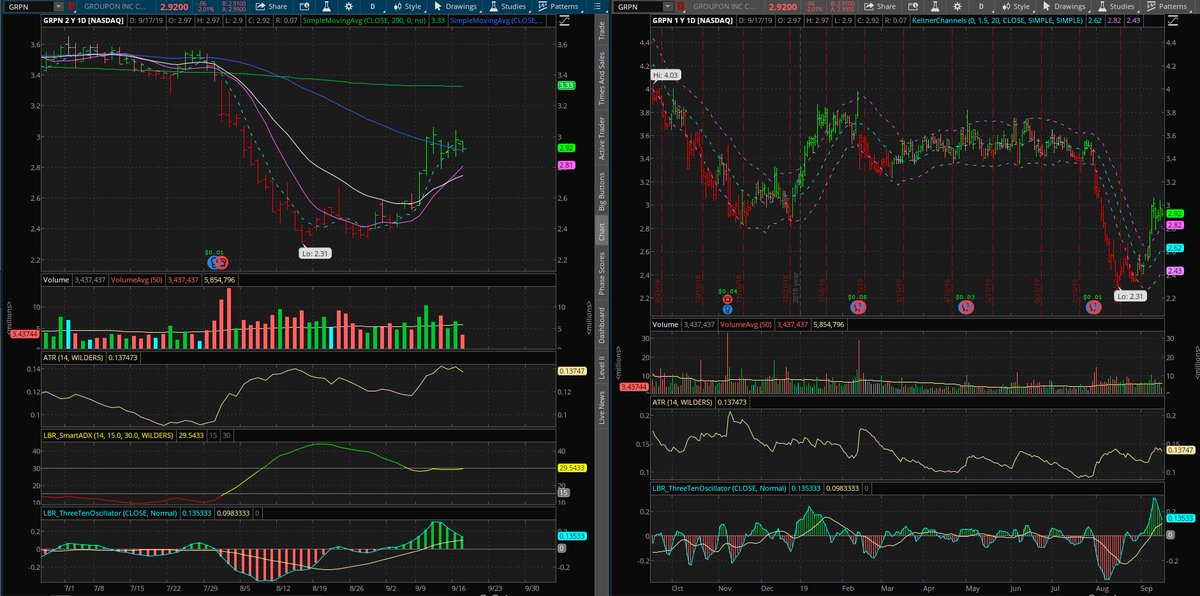
Task: Click earnings marker labeled $0.03 on right chart
Action: point(965,308)
